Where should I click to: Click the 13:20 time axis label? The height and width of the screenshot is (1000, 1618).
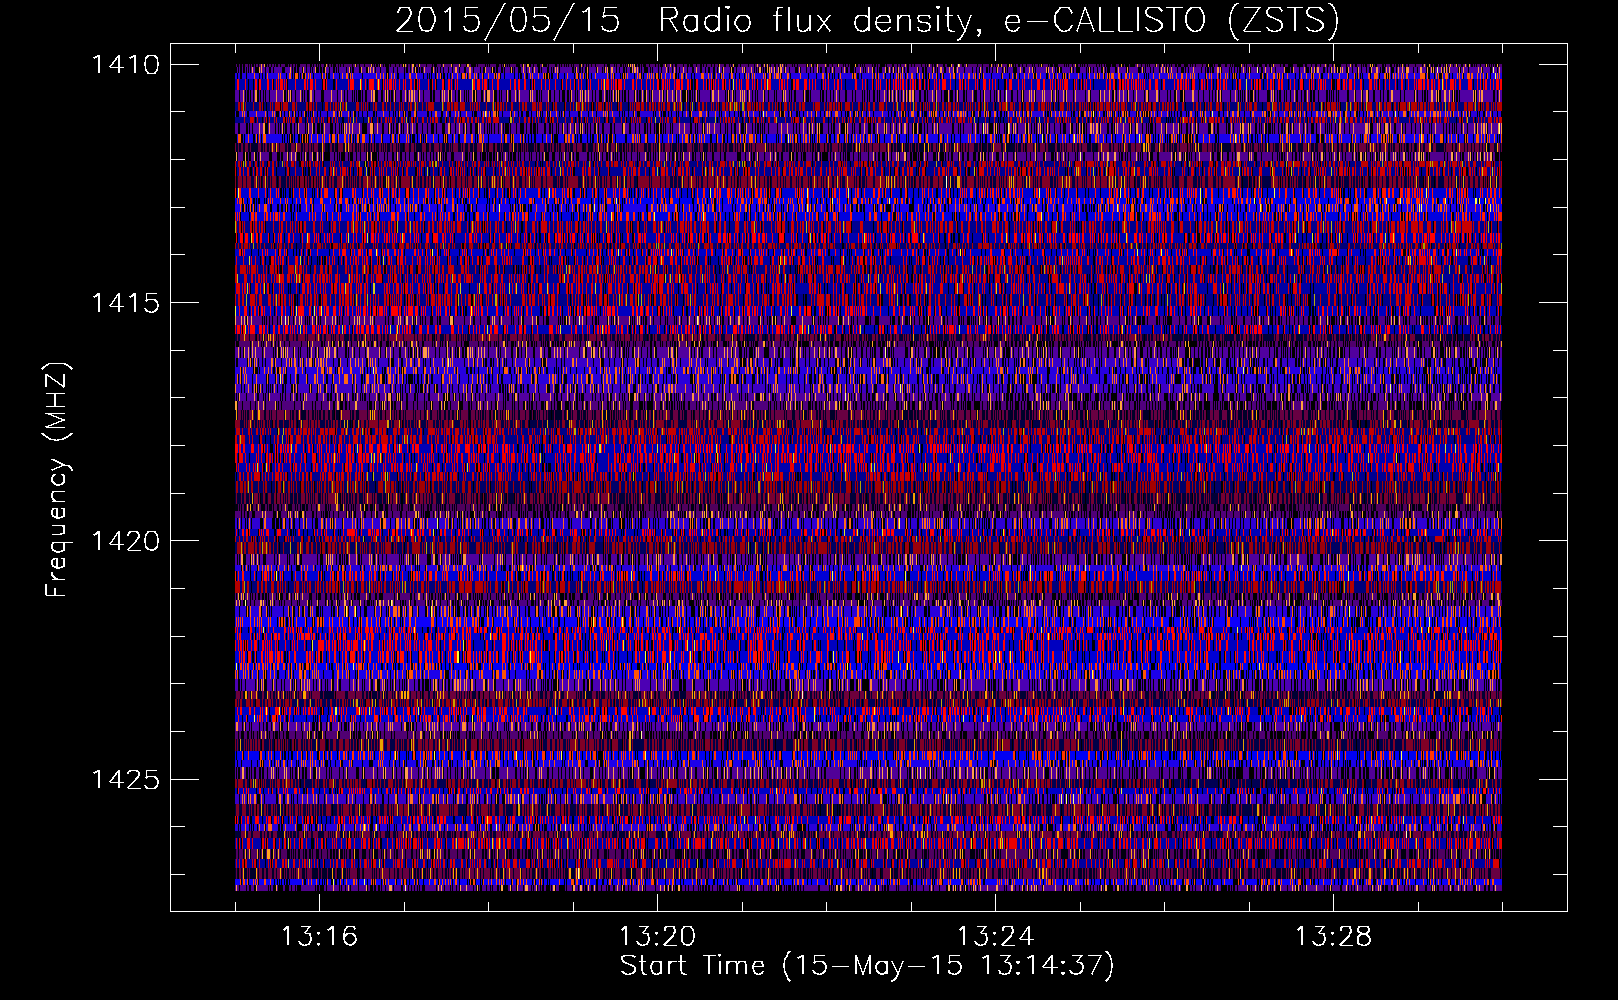[x=657, y=936]
